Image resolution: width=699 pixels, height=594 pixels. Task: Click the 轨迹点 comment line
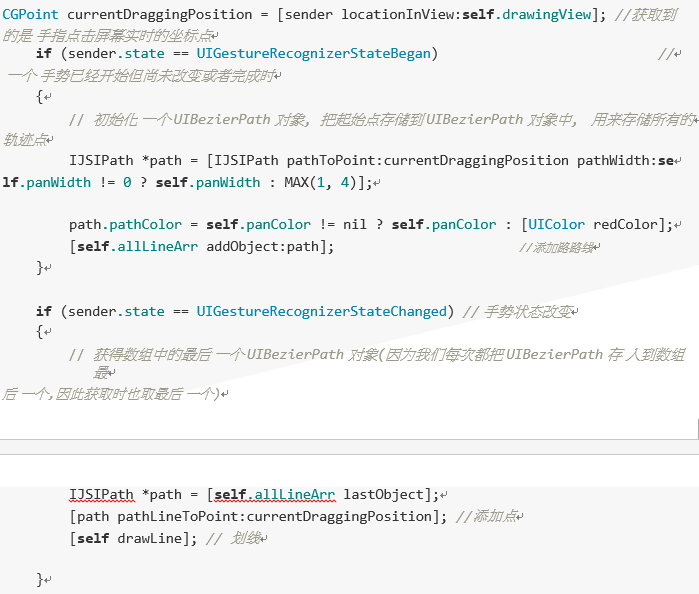(x=25, y=140)
